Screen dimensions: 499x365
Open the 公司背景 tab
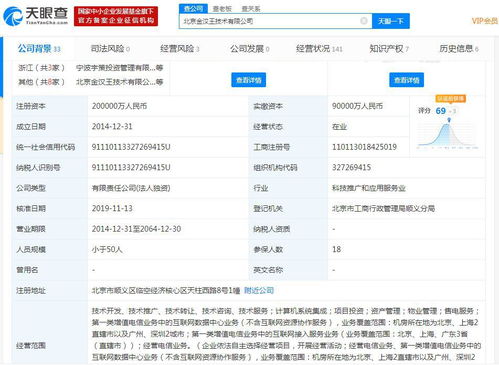[39, 49]
